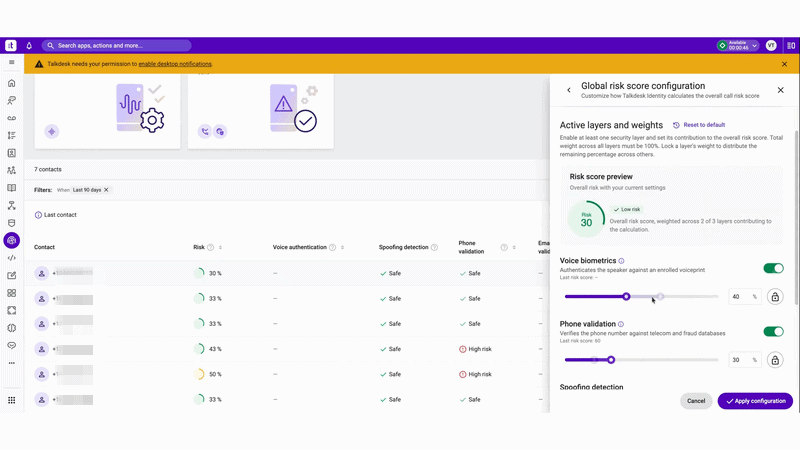The width and height of the screenshot is (800, 450).
Task: Click High risk in the 50 % row
Action: [x=476, y=374]
